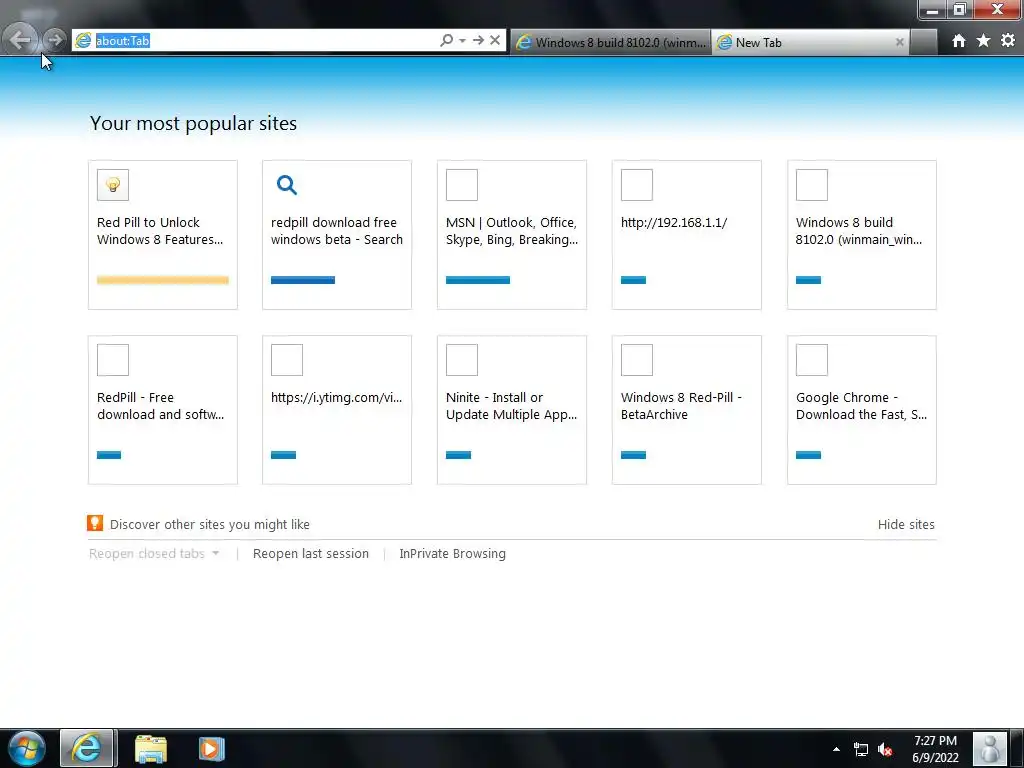Image resolution: width=1024 pixels, height=768 pixels.
Task: Click the empty favicon box on Ninite tile
Action: tap(462, 360)
